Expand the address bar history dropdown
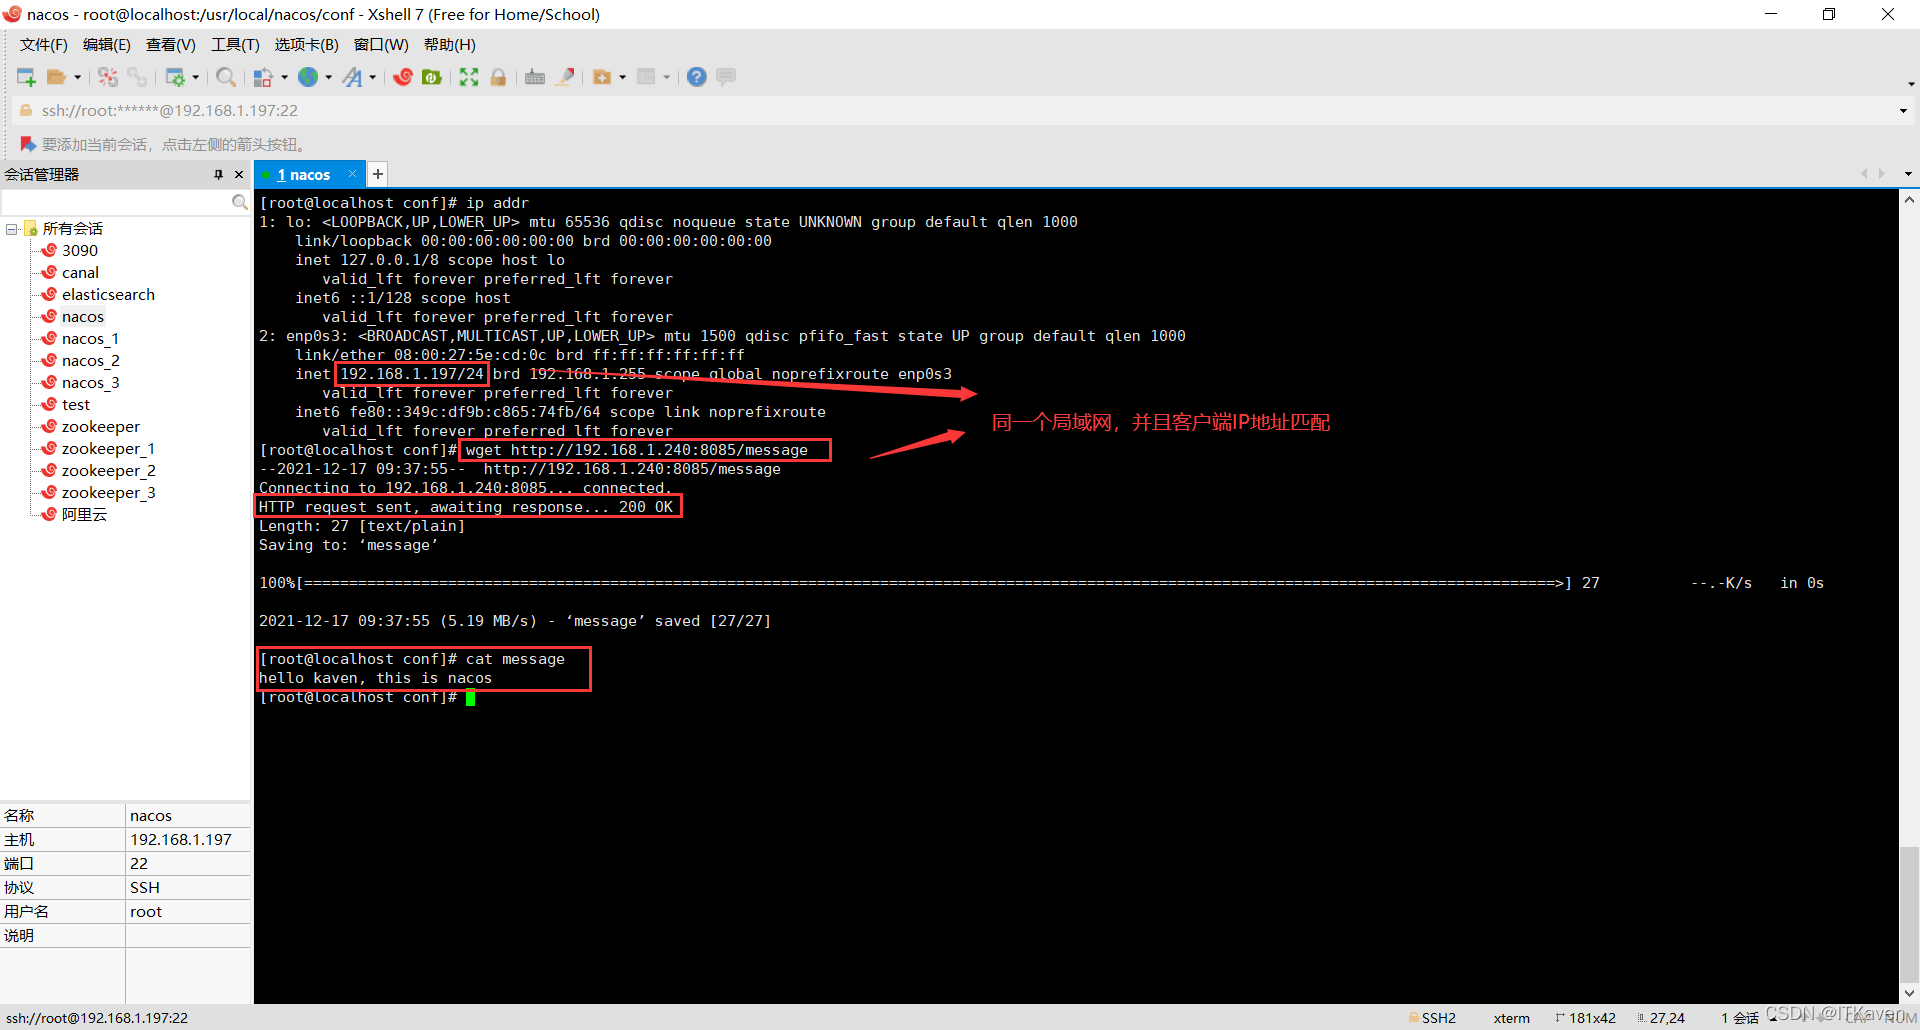Screen dimensions: 1920x1030 [x=1903, y=111]
